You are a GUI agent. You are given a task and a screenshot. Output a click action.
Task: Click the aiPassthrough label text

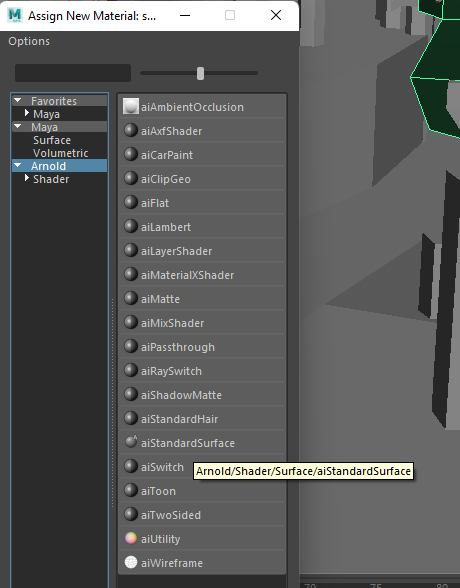click(x=178, y=347)
